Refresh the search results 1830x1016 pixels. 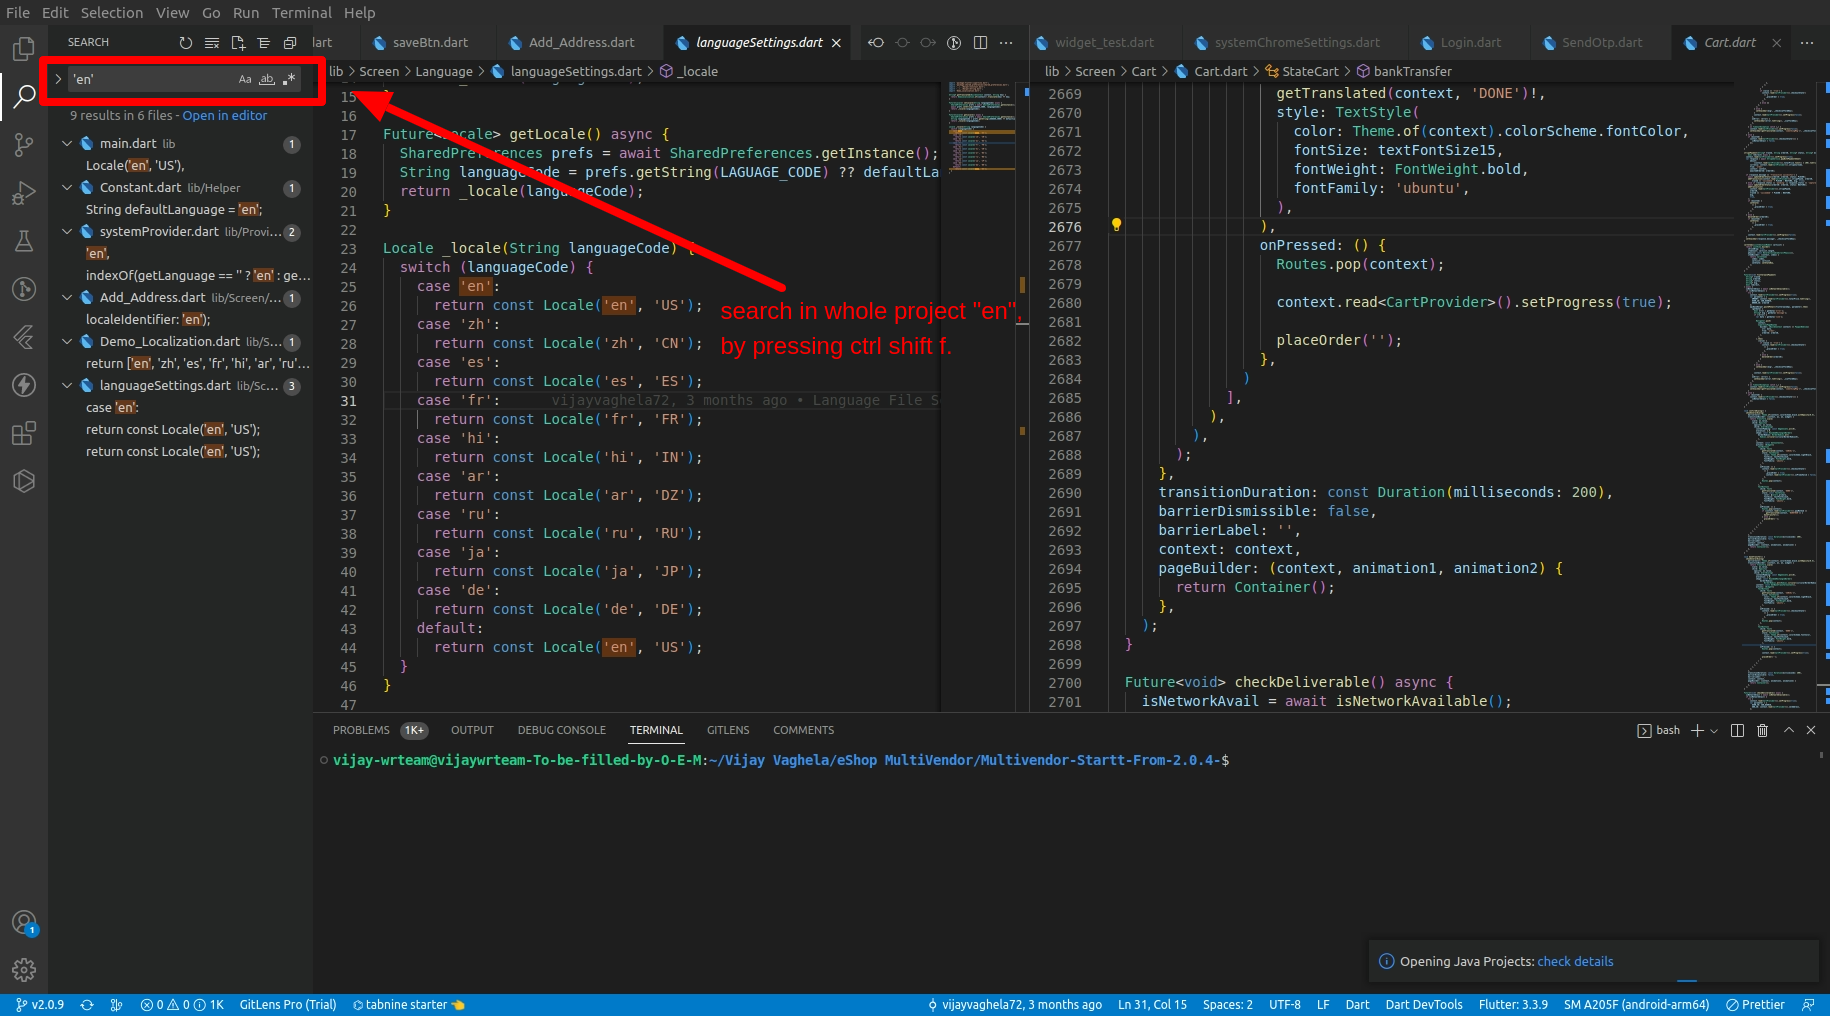click(185, 43)
